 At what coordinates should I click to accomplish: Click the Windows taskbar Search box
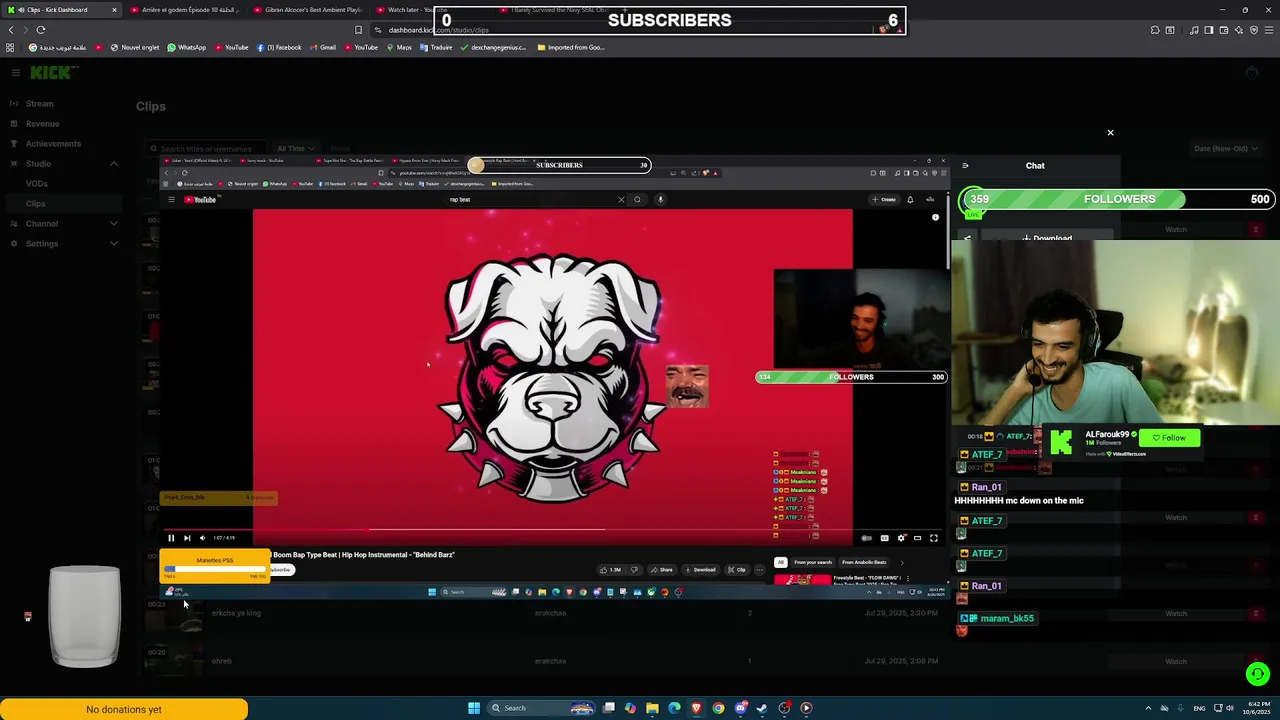[540, 708]
